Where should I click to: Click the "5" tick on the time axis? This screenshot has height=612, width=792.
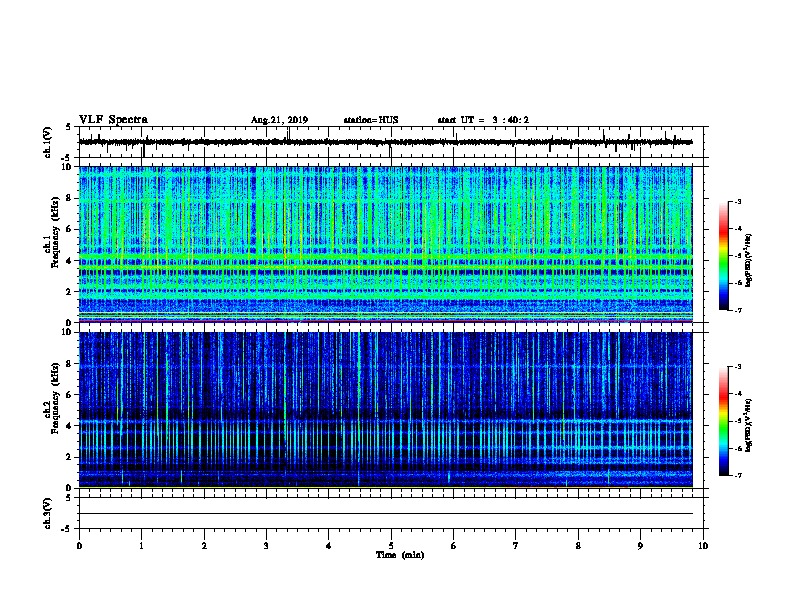[391, 546]
